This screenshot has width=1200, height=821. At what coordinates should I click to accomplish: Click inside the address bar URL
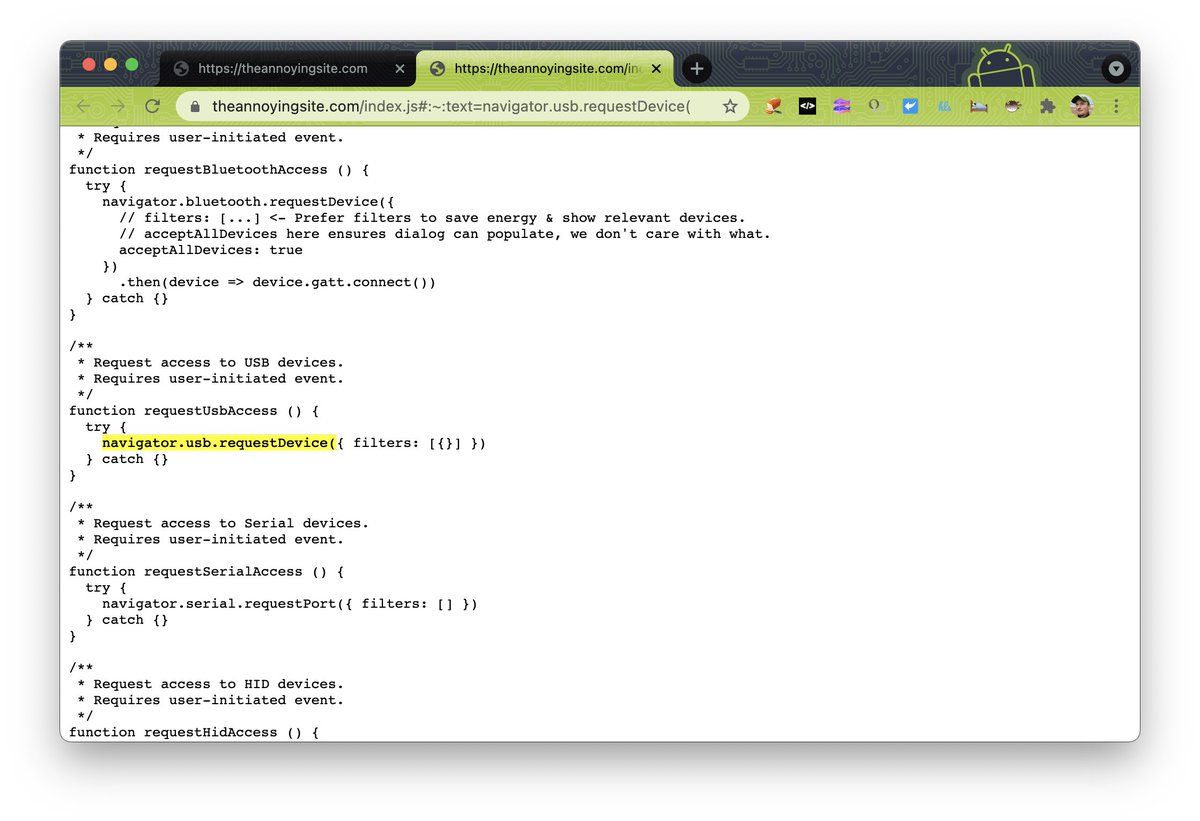click(x=400, y=105)
